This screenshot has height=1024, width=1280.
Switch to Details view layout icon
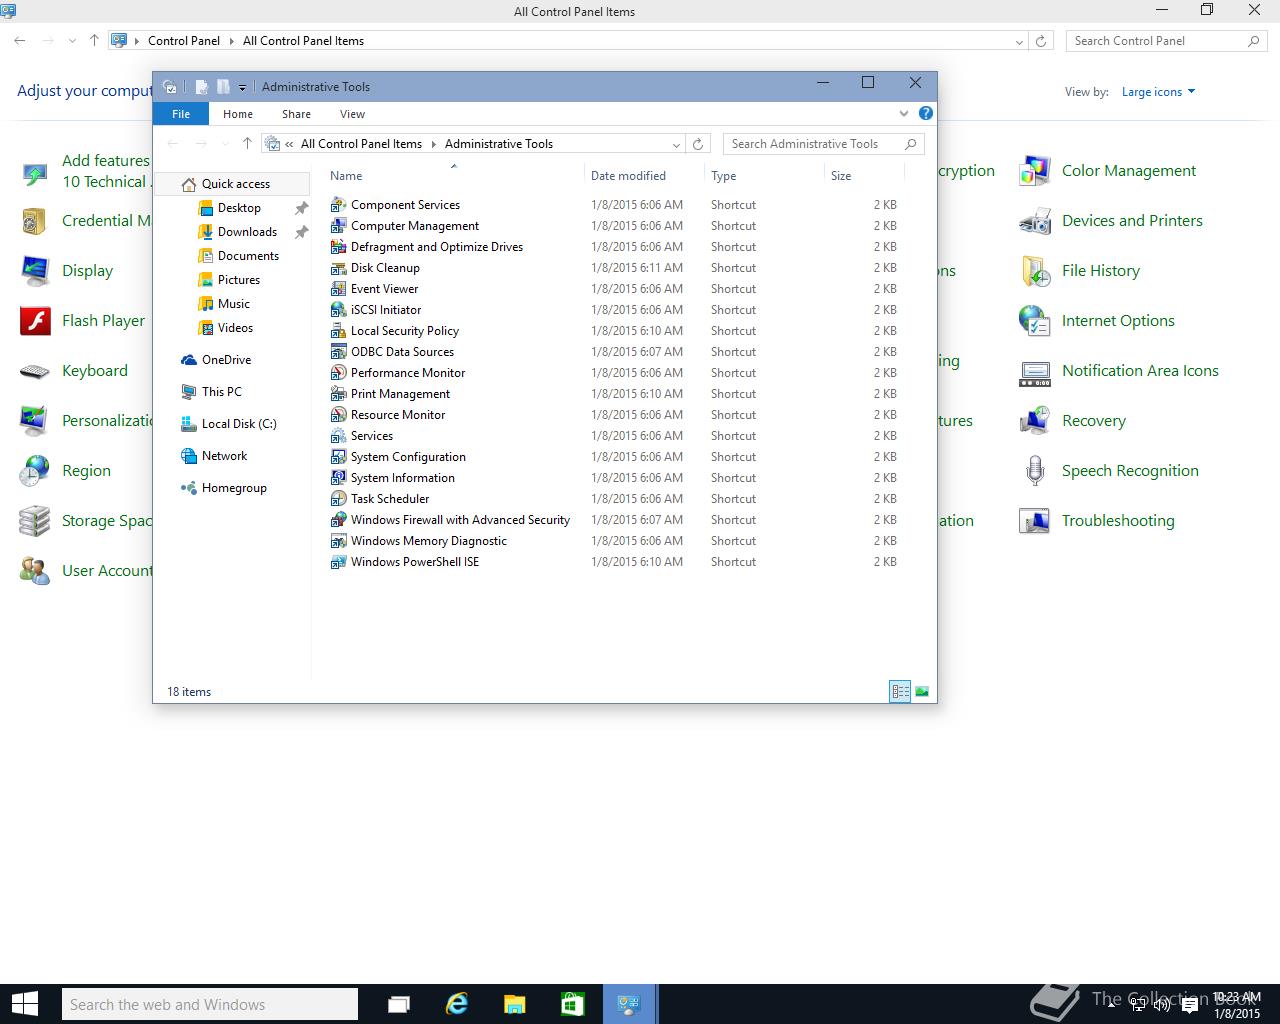900,691
